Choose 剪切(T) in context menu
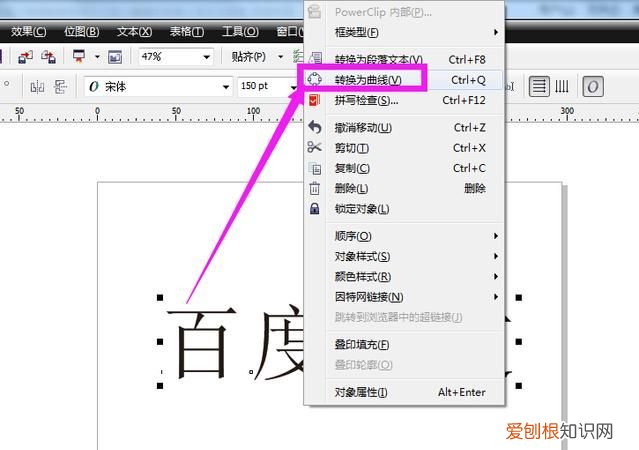The width and height of the screenshot is (639, 450). pyautogui.click(x=404, y=148)
